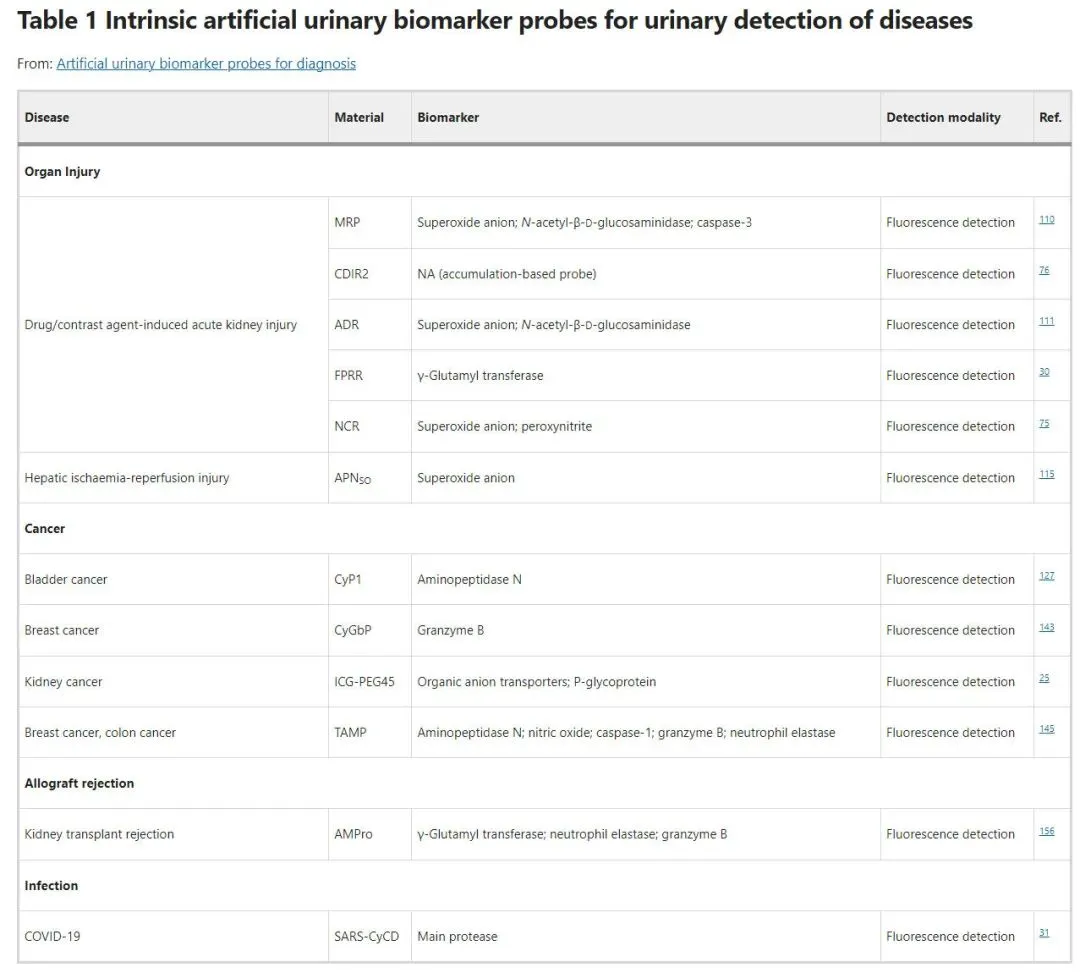Screen dimensions: 1080x973
Task: Click the 'Biomarker' column header
Action: (448, 118)
